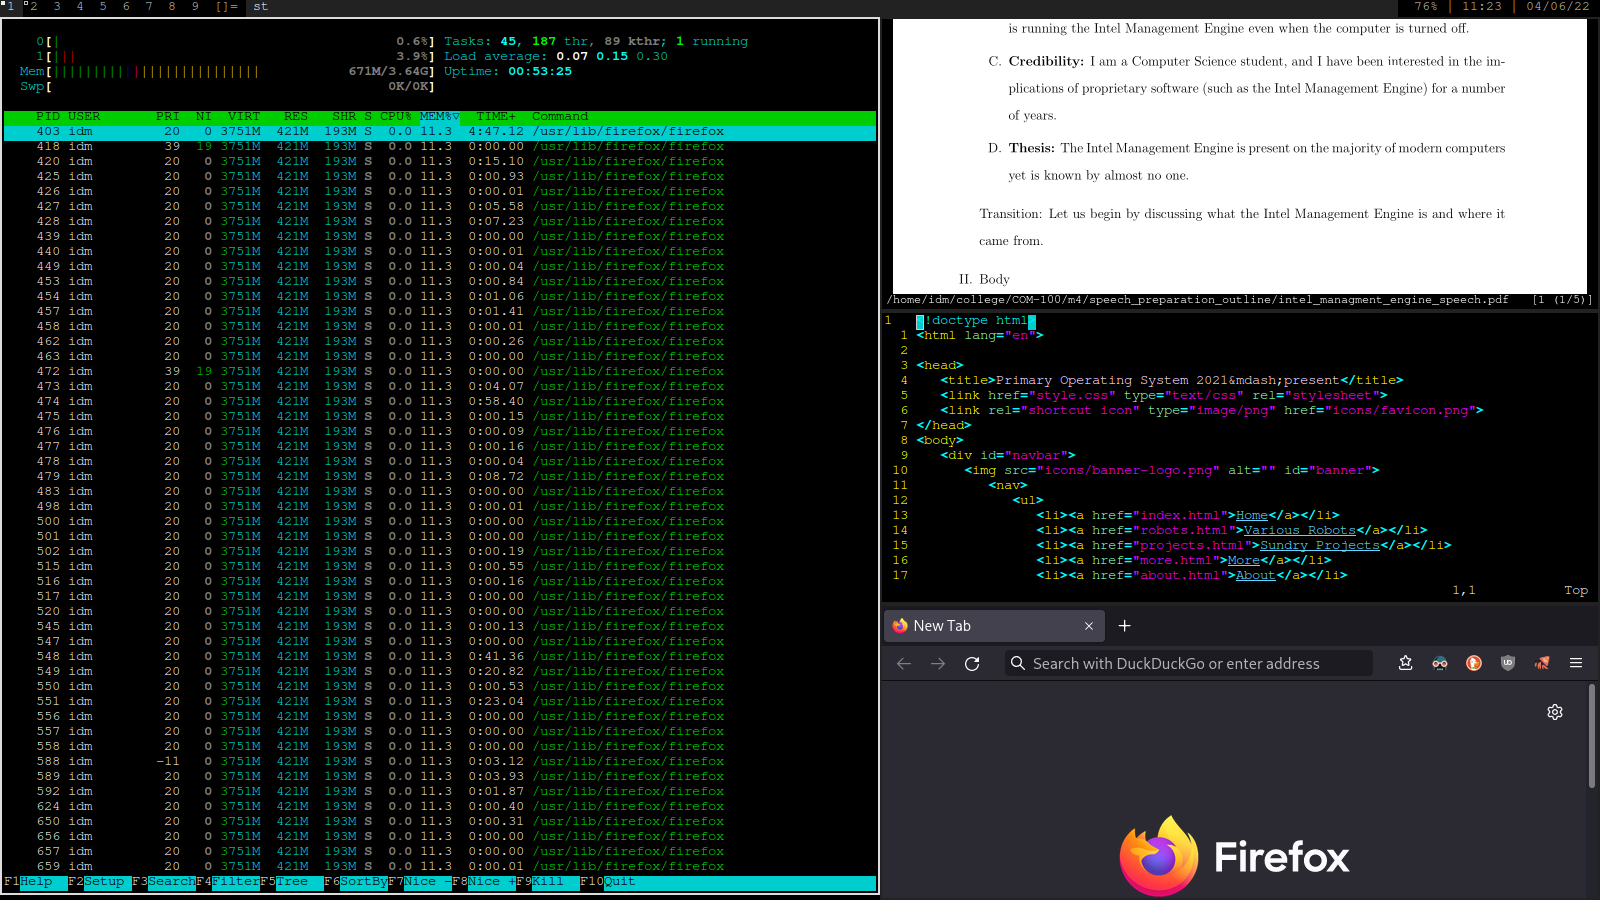This screenshot has width=1600, height=900.
Task: Click vim line with title Primary Operating System
Action: click(x=1172, y=381)
